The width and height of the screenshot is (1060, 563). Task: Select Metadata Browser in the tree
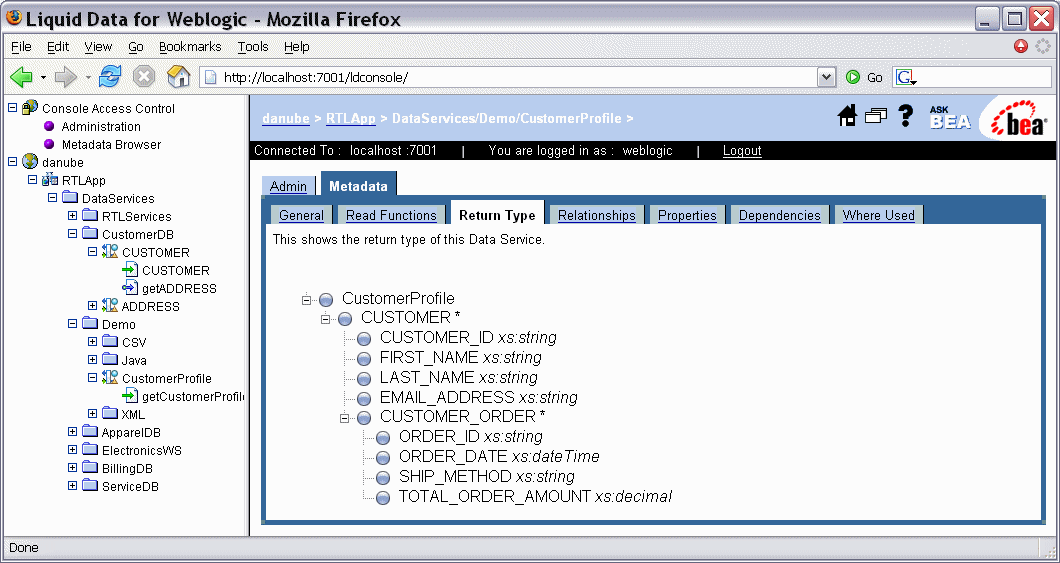[111, 144]
